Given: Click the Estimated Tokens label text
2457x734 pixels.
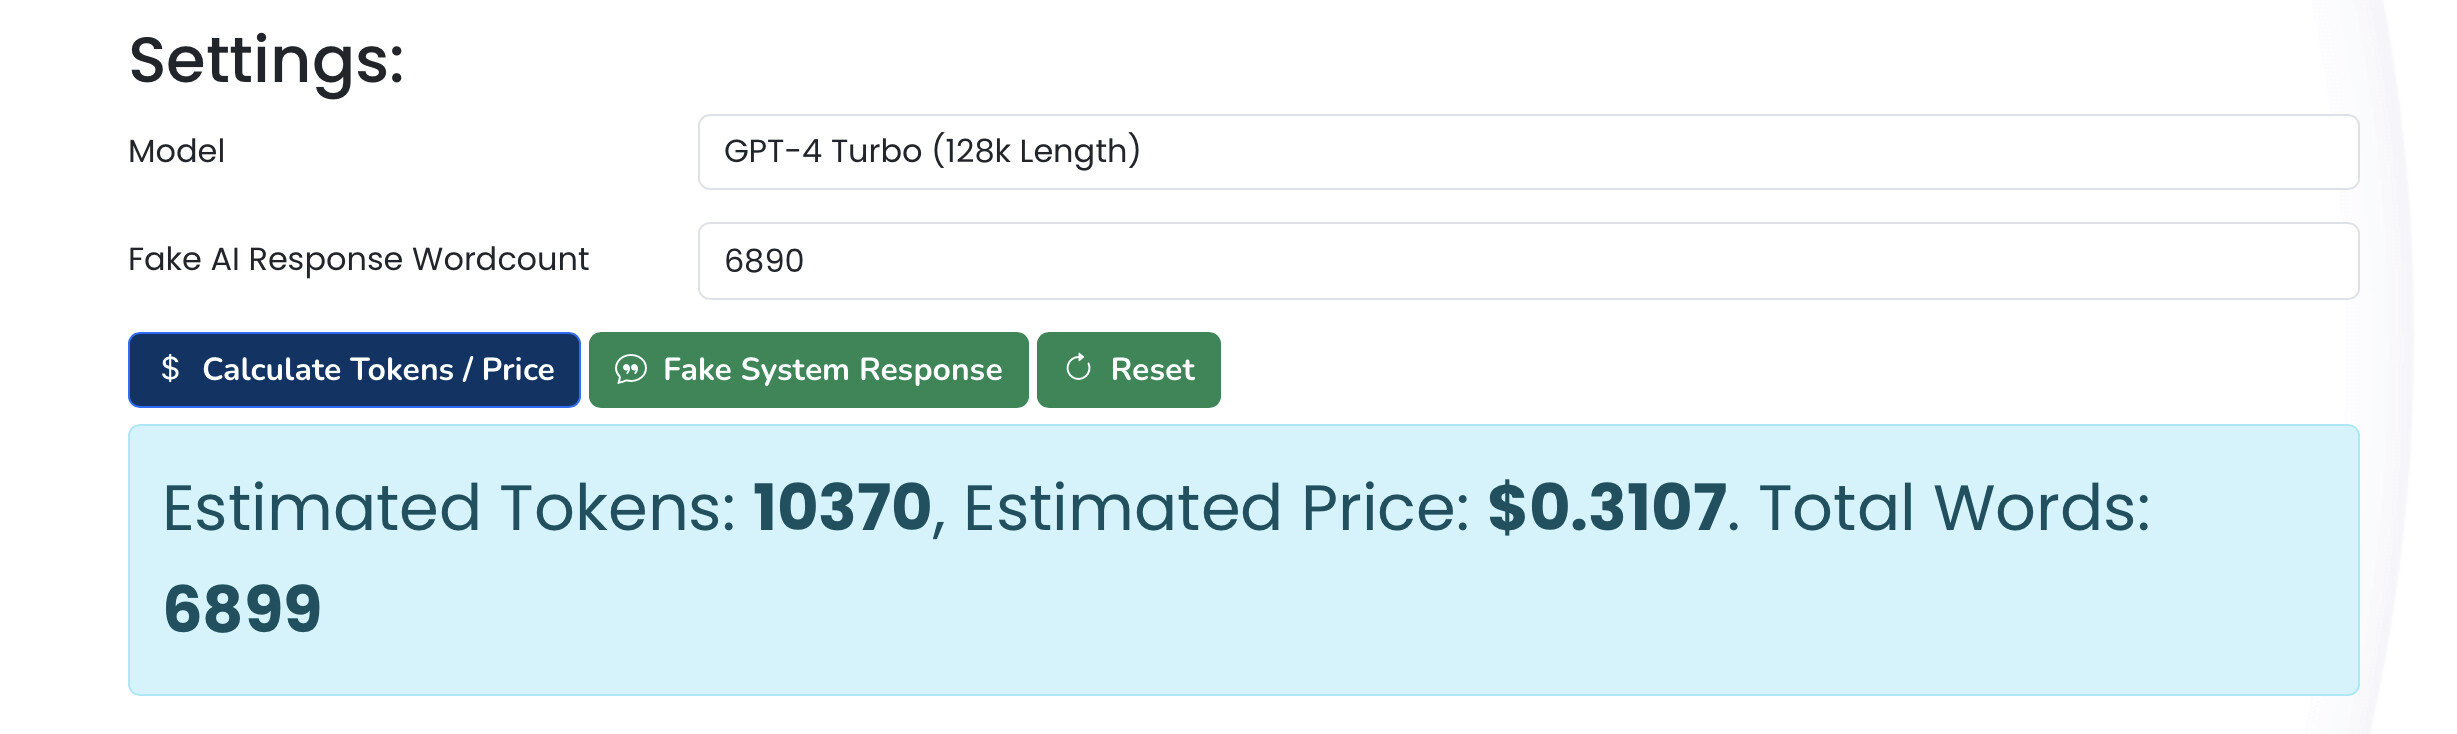Looking at the screenshot, I should (450, 507).
